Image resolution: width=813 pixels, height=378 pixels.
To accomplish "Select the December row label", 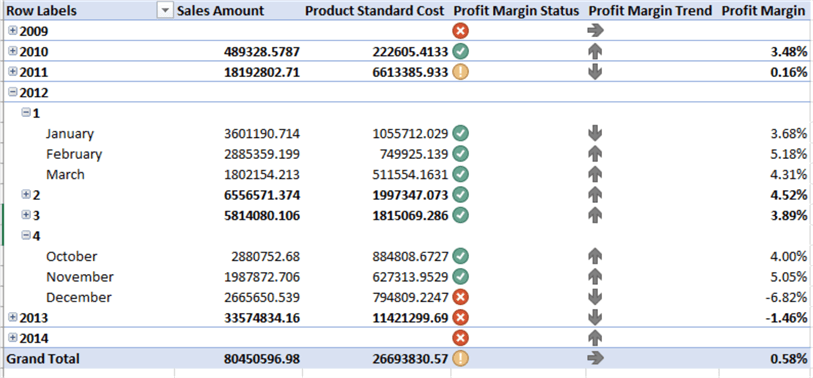I will pyautogui.click(x=79, y=297).
